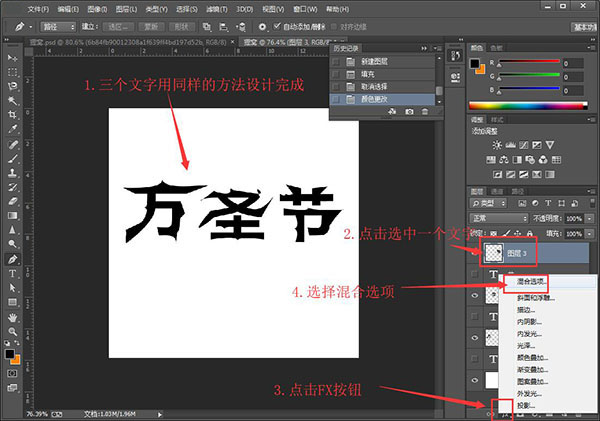Choose 描边... from the FX menu

pos(548,310)
